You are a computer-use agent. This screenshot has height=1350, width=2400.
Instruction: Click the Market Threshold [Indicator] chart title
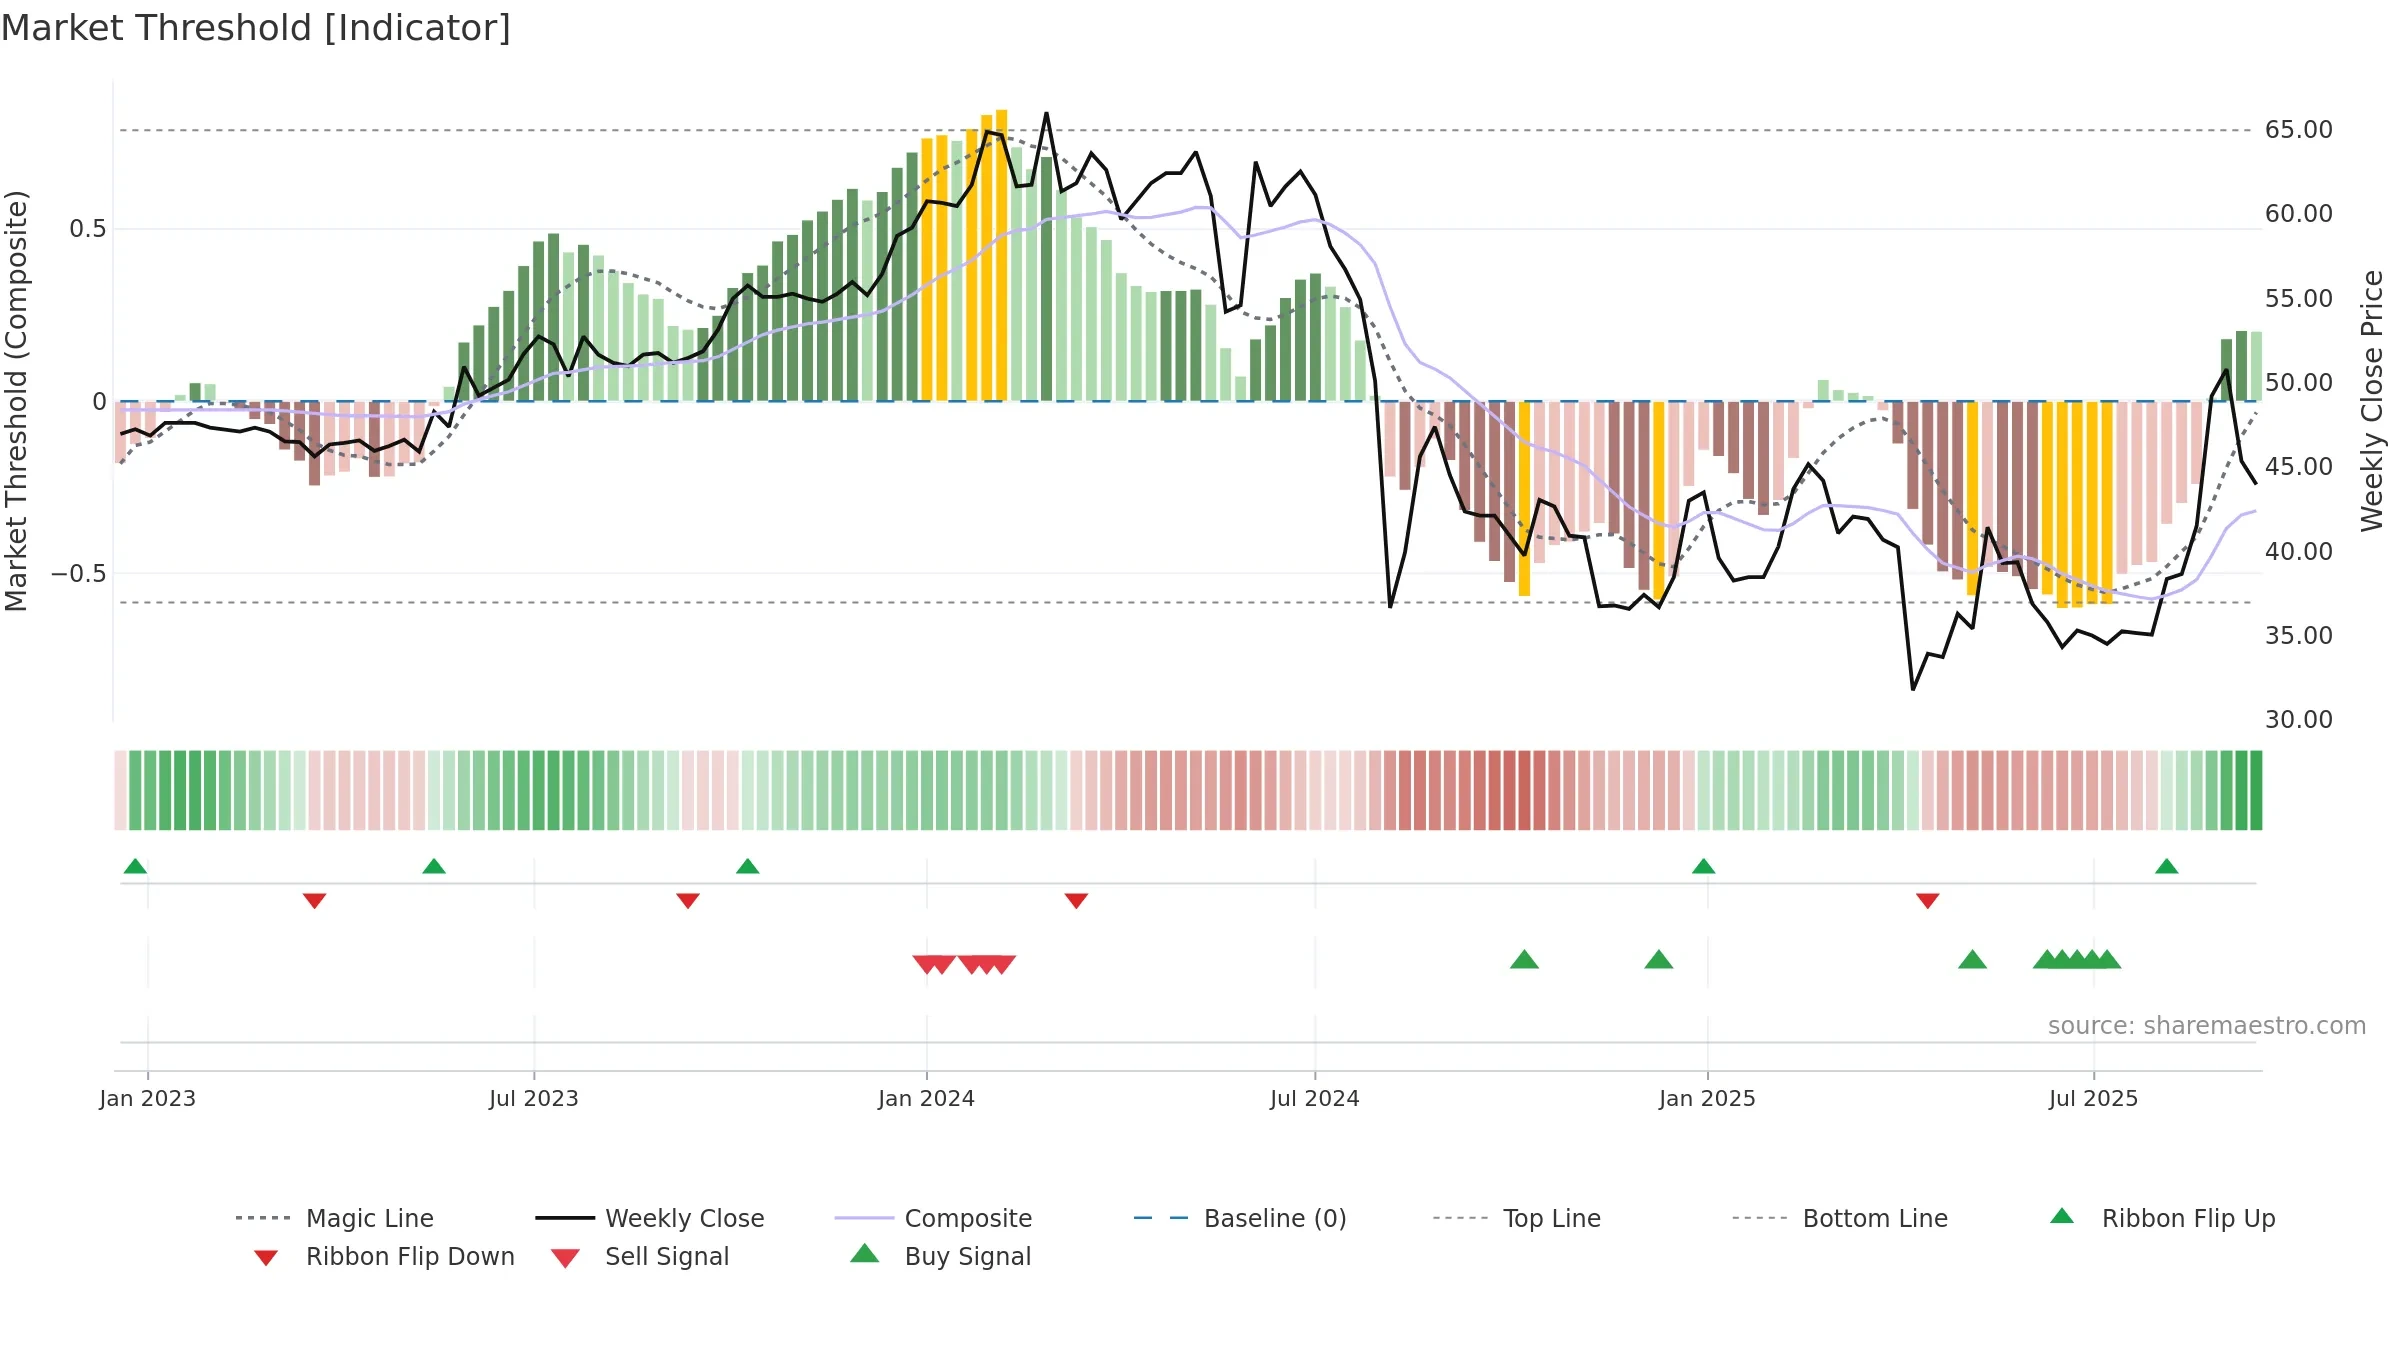click(256, 28)
